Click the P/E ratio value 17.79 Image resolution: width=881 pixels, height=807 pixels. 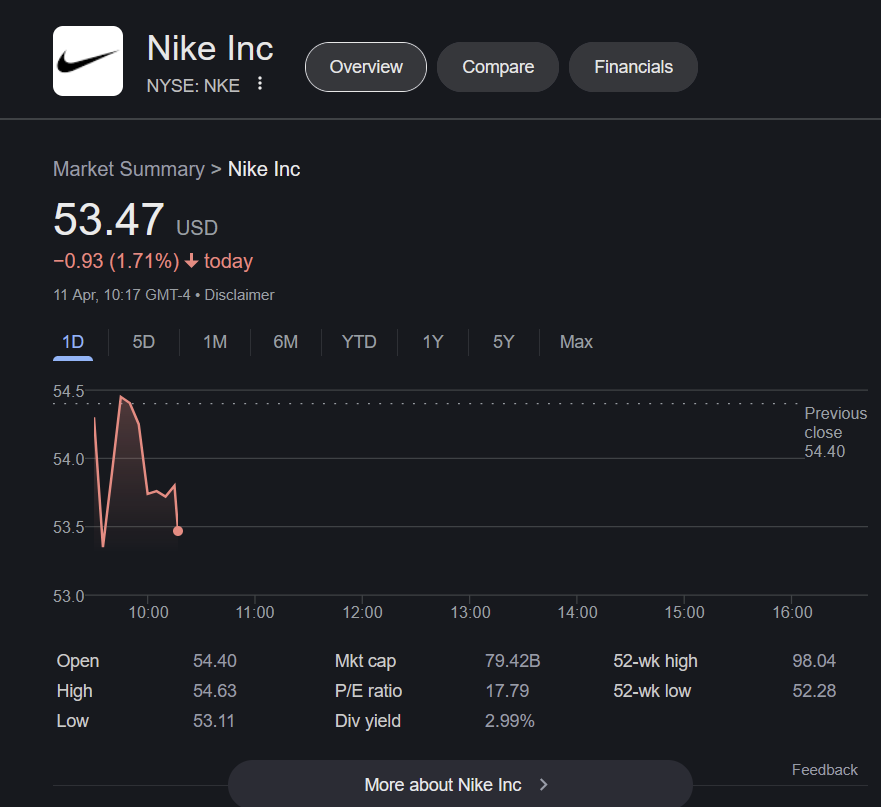507,691
